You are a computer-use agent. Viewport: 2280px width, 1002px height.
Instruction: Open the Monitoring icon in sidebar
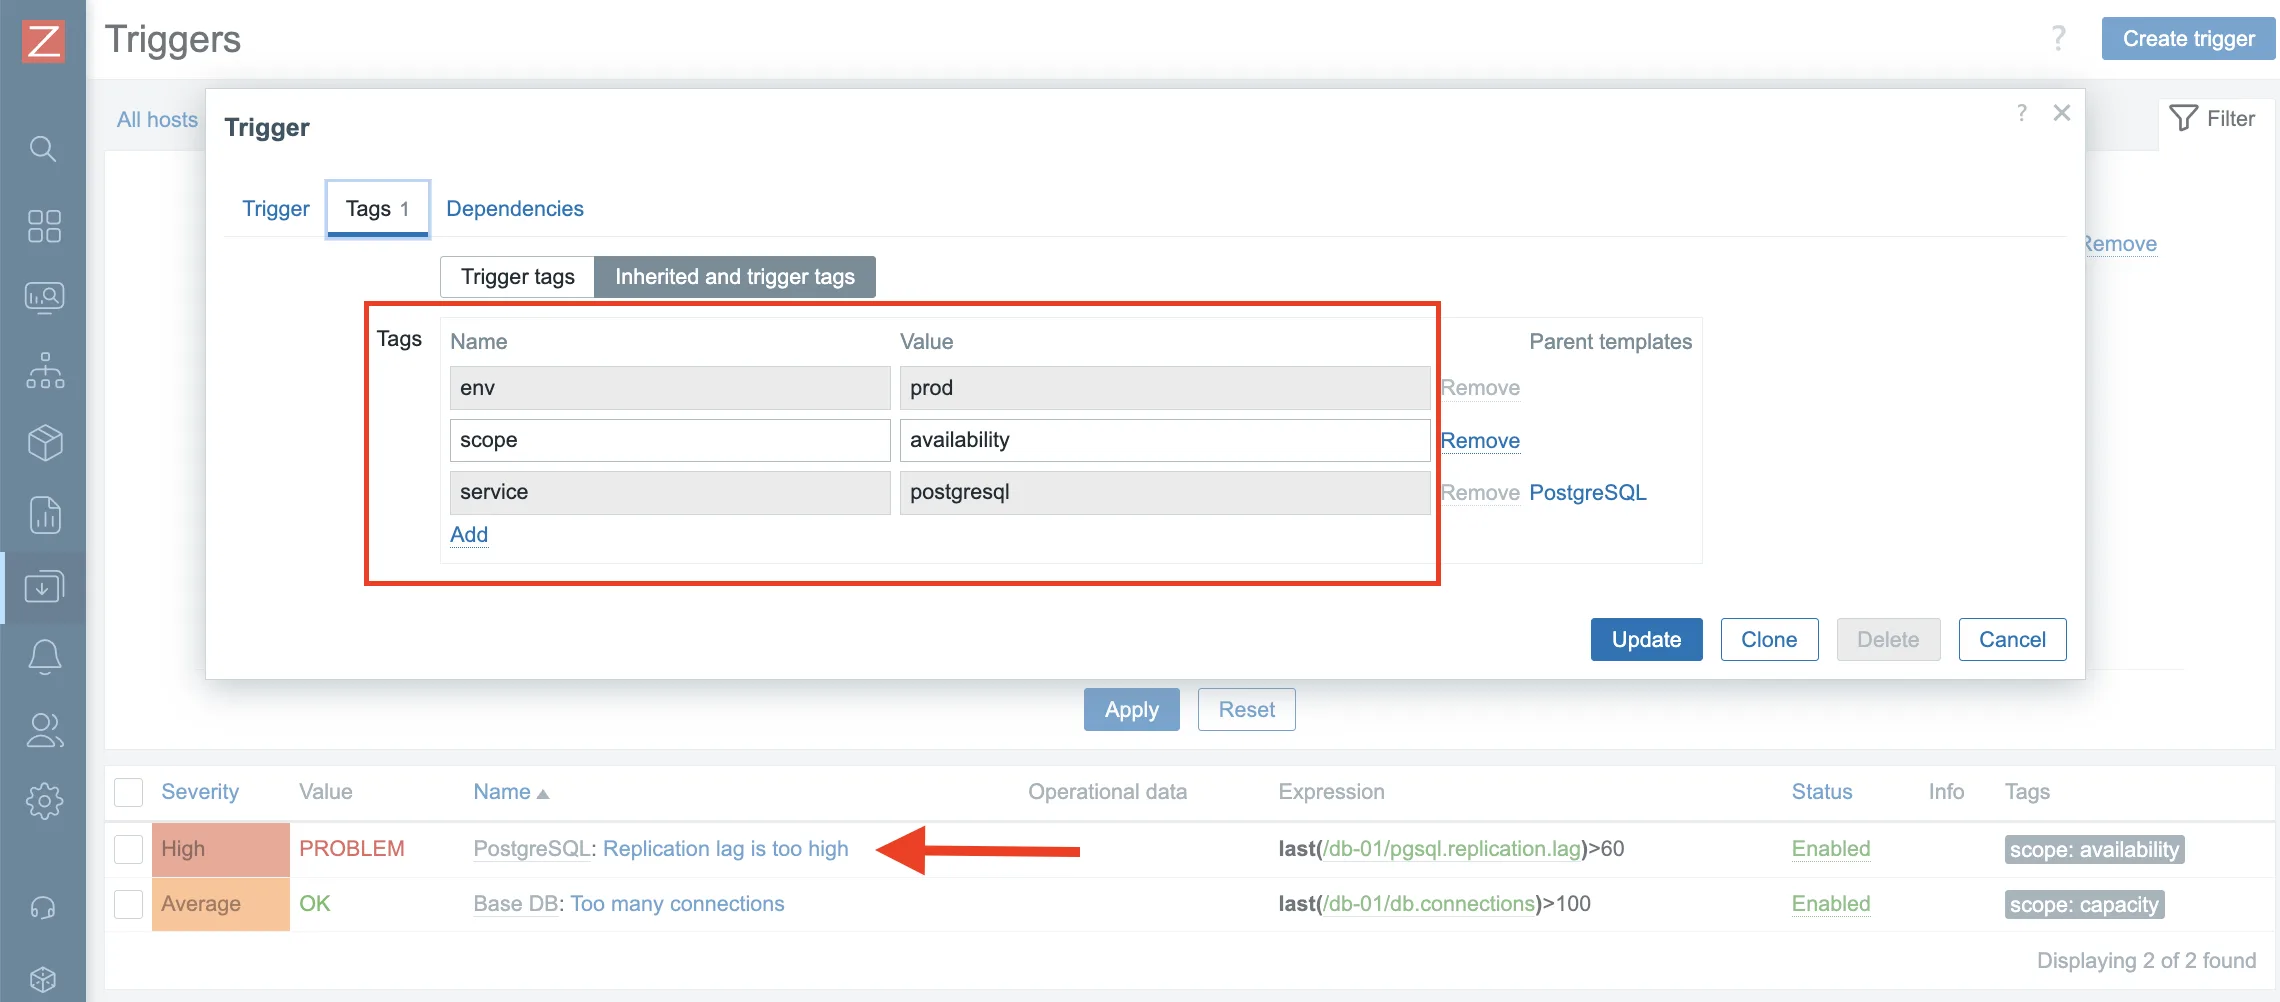(44, 297)
